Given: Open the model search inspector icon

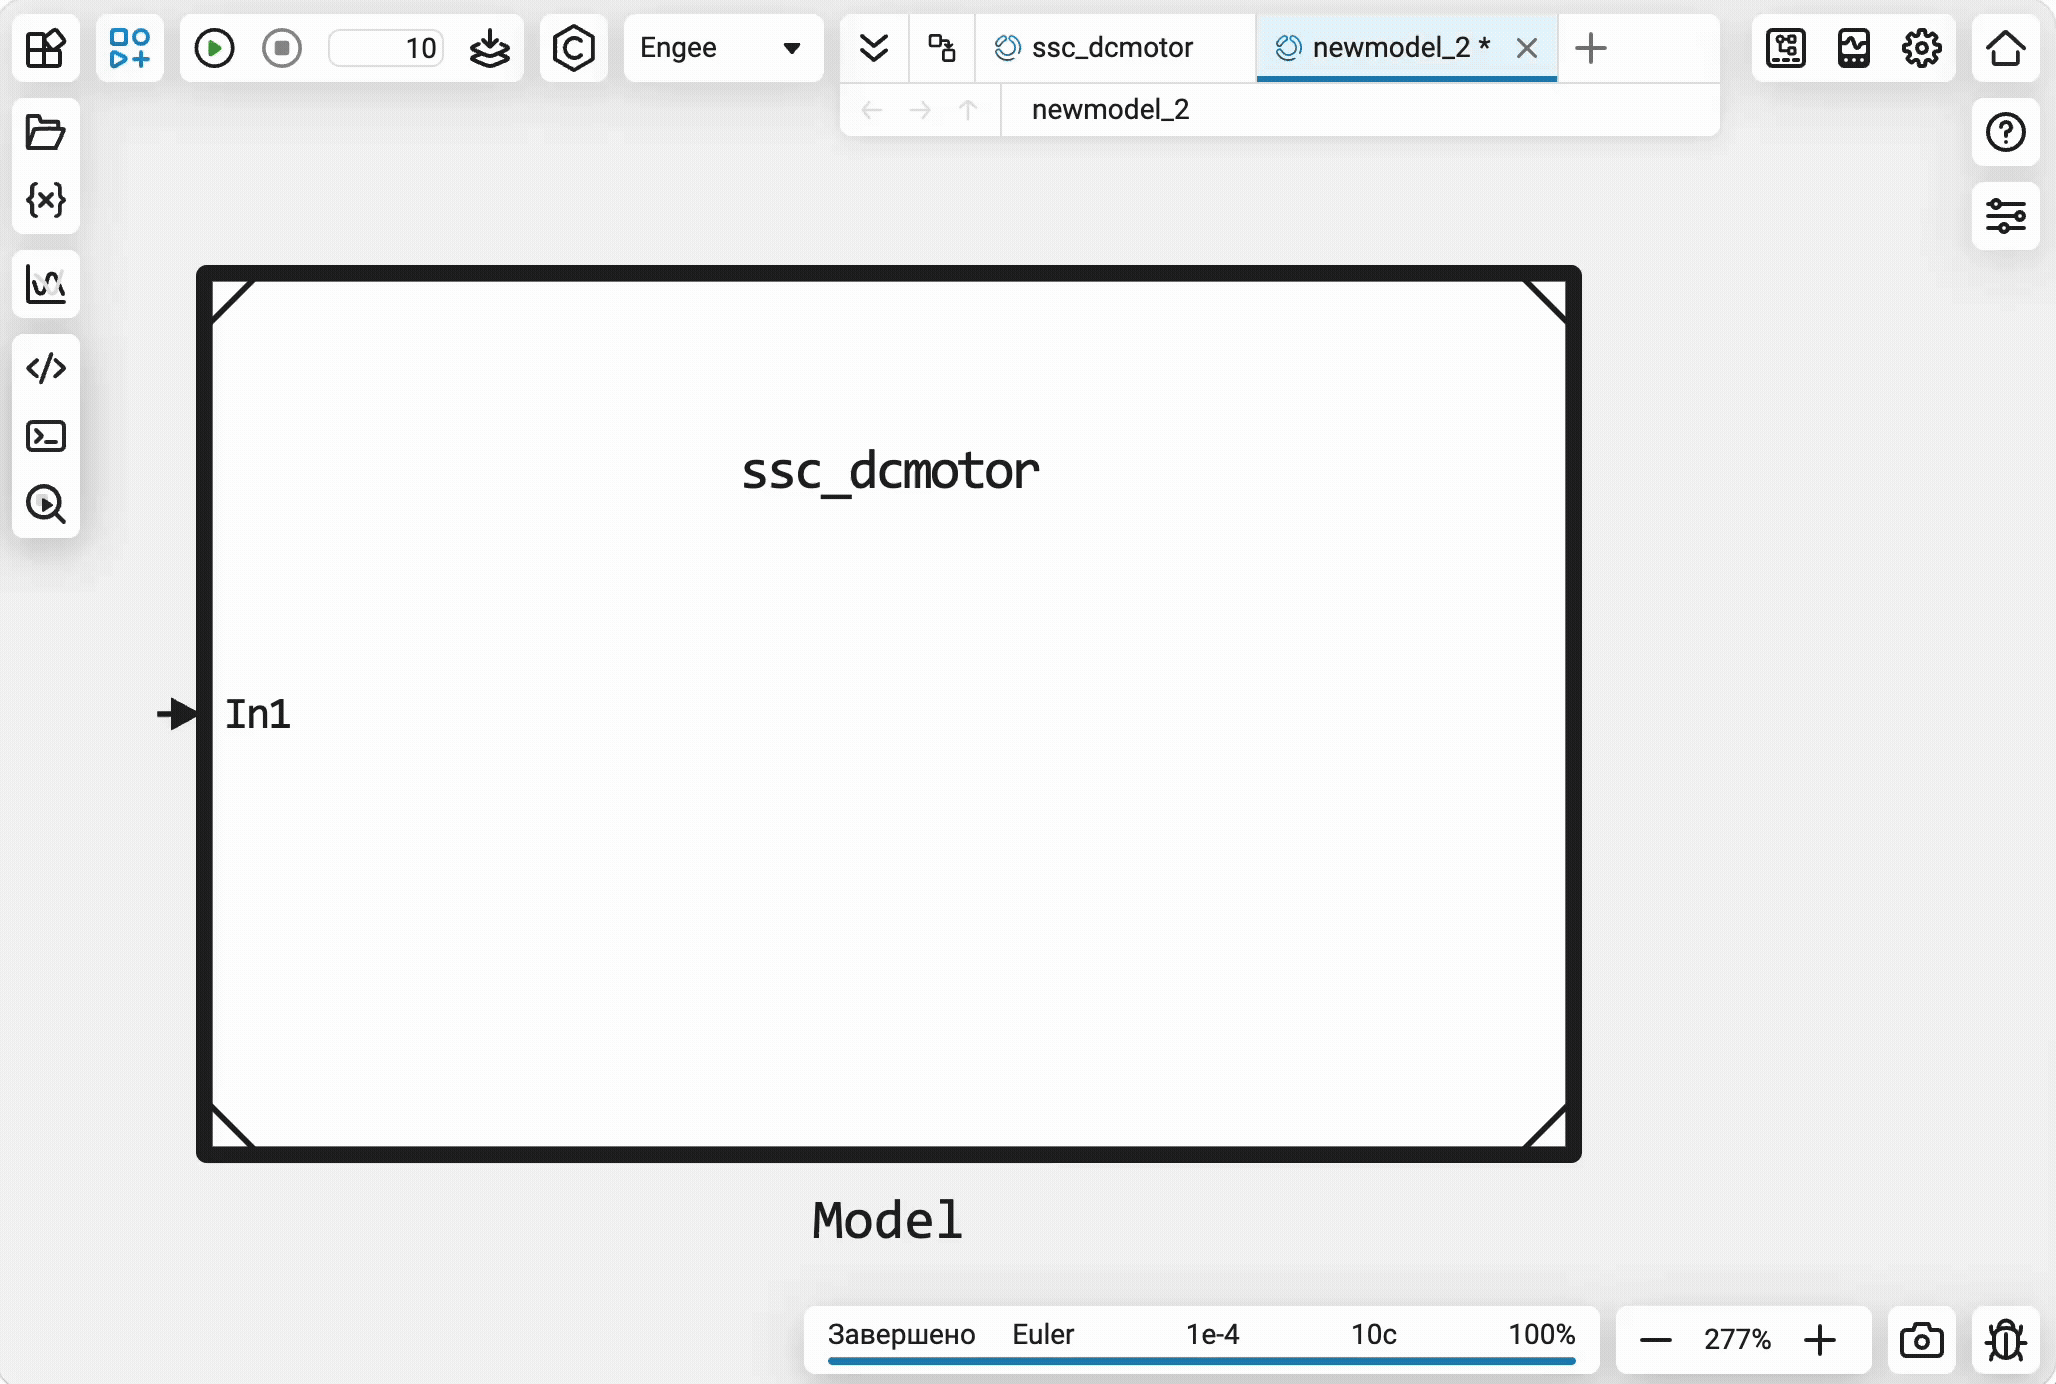Looking at the screenshot, I should click(x=46, y=504).
